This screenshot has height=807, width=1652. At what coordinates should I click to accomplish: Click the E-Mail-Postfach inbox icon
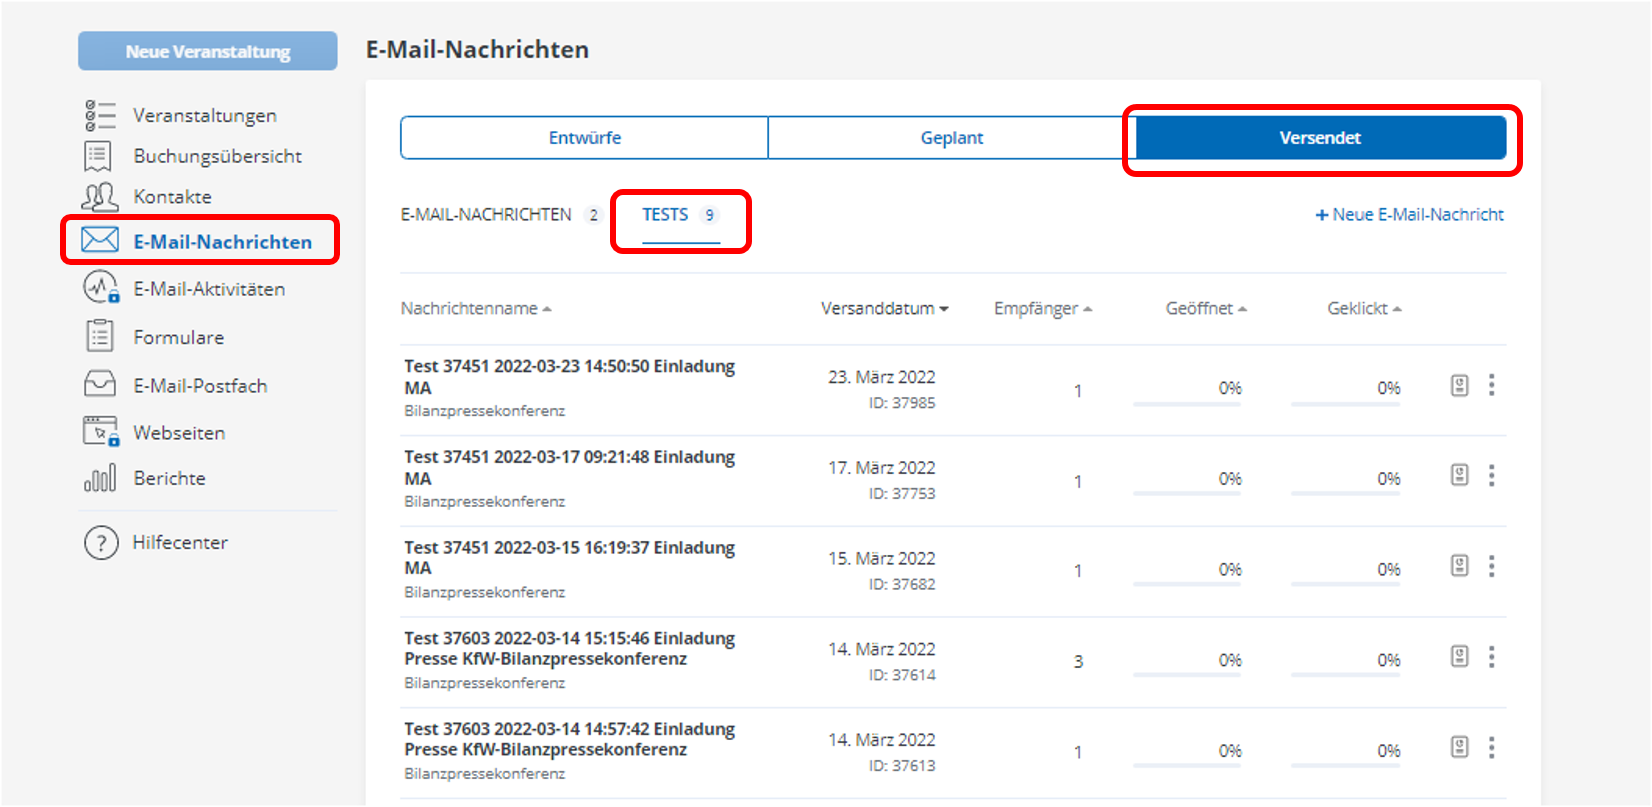(100, 384)
